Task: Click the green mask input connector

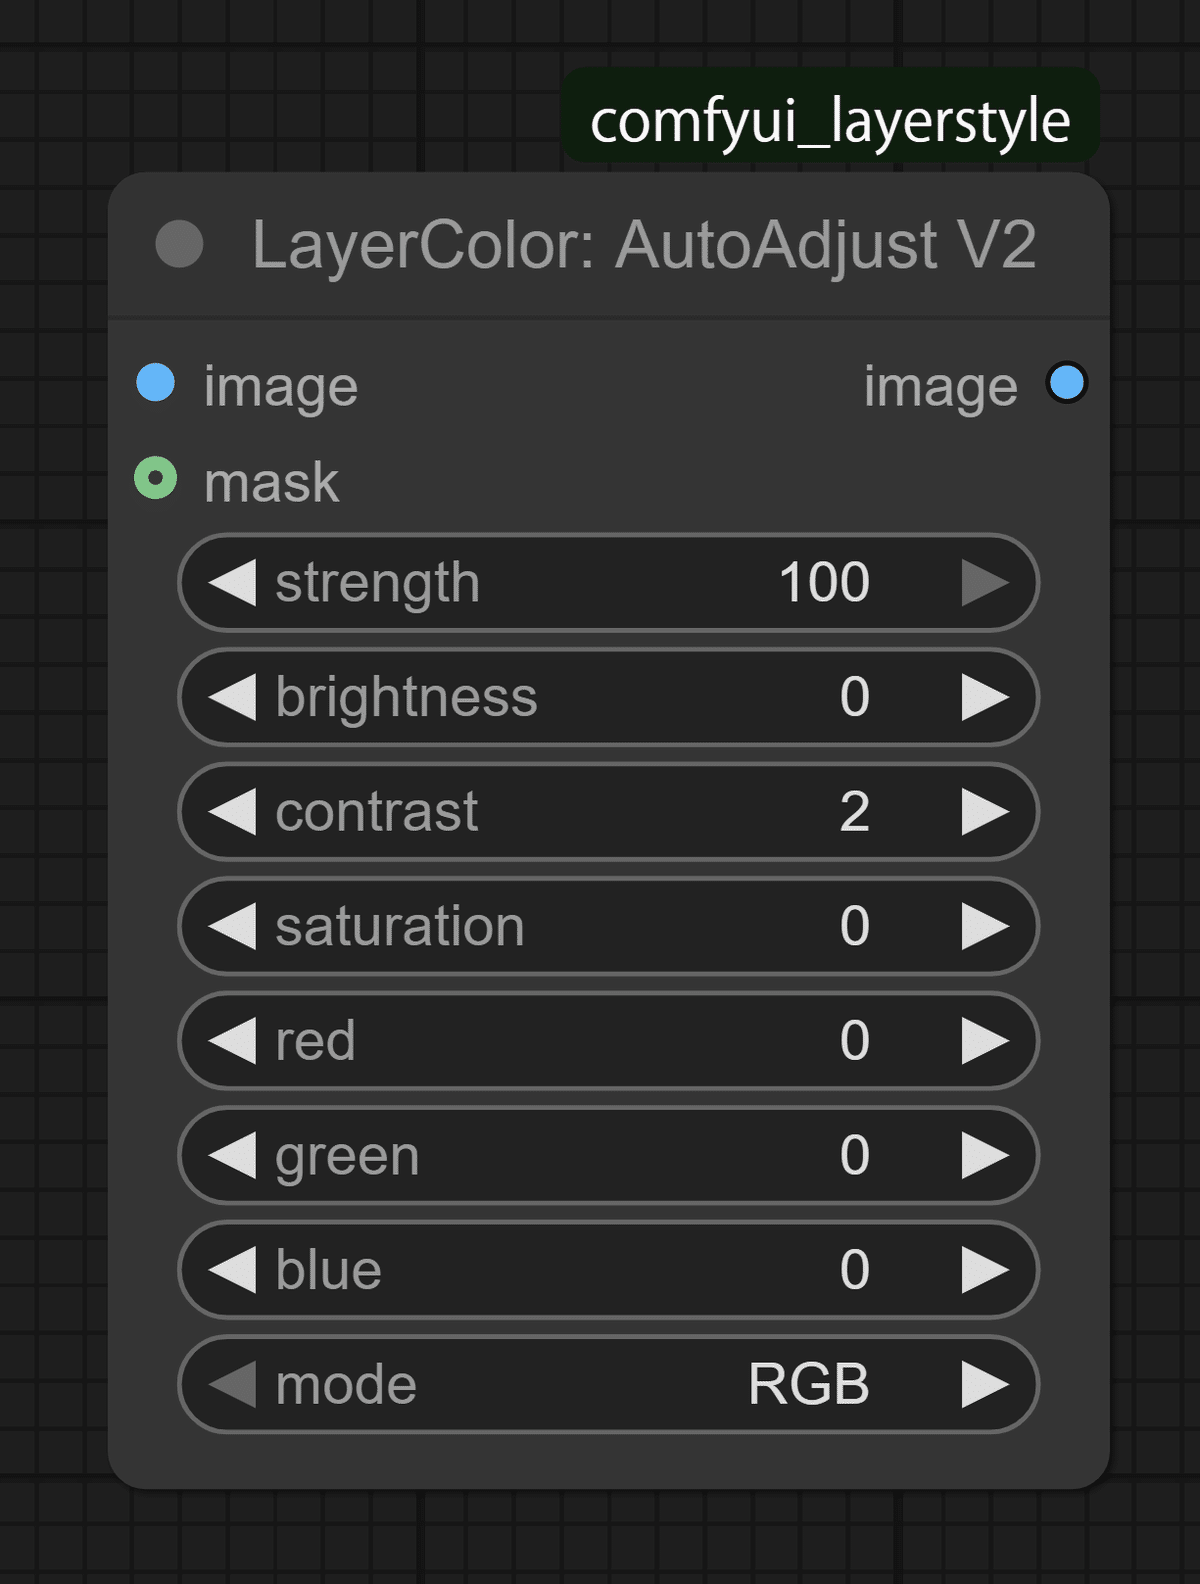Action: coord(156,479)
